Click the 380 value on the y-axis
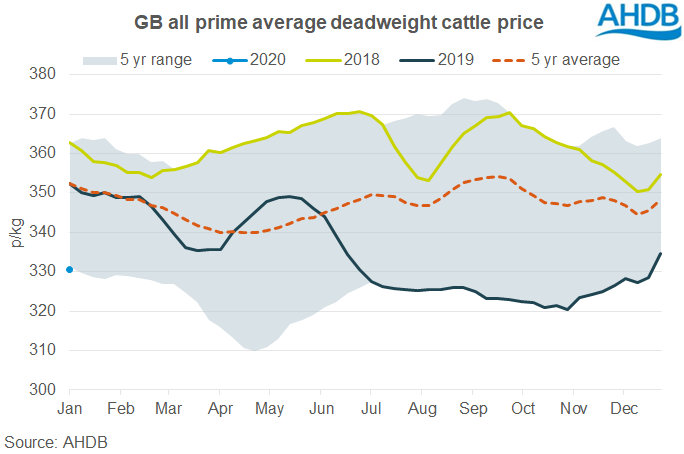This screenshot has height=454, width=684. point(42,74)
